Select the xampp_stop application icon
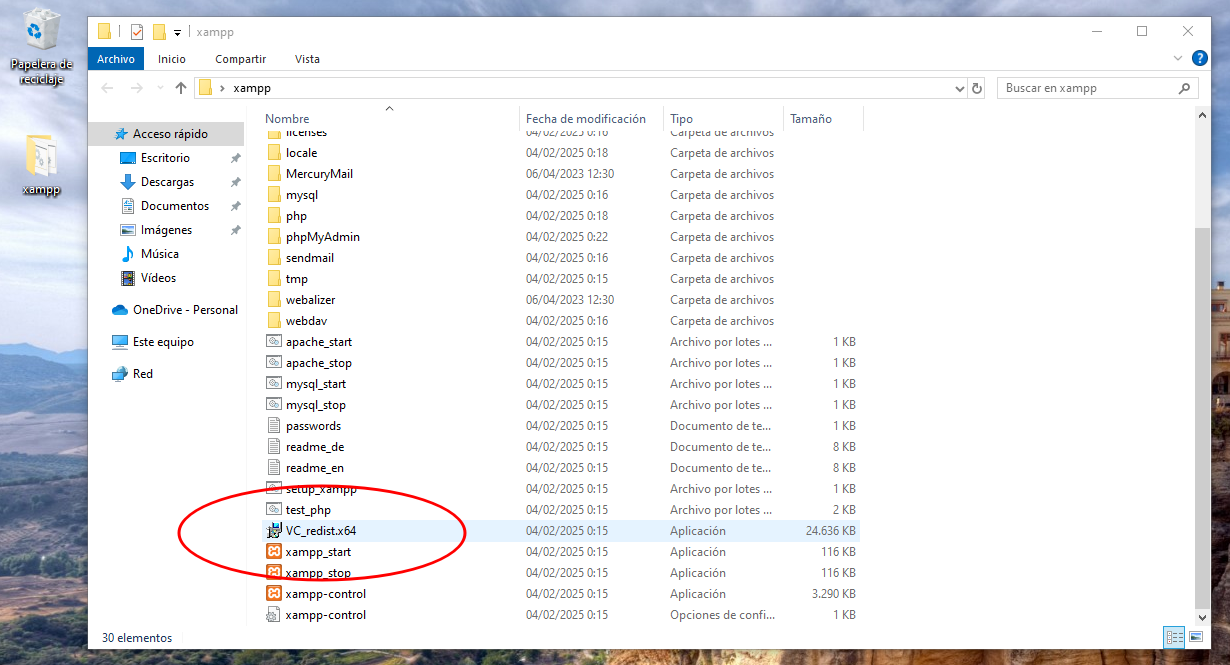 274,573
